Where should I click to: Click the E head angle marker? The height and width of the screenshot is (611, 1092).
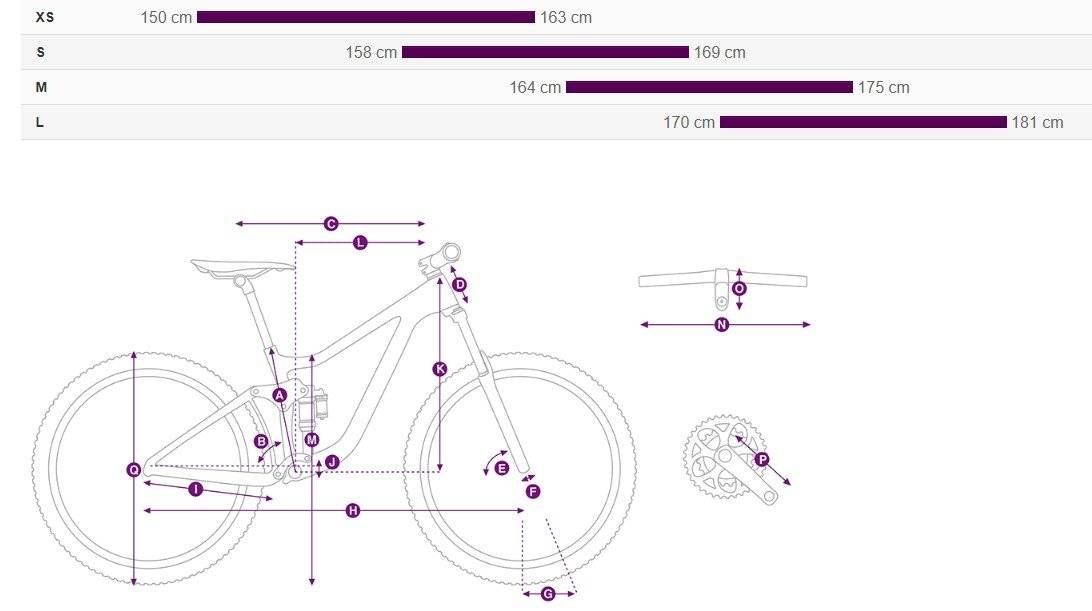[x=501, y=468]
